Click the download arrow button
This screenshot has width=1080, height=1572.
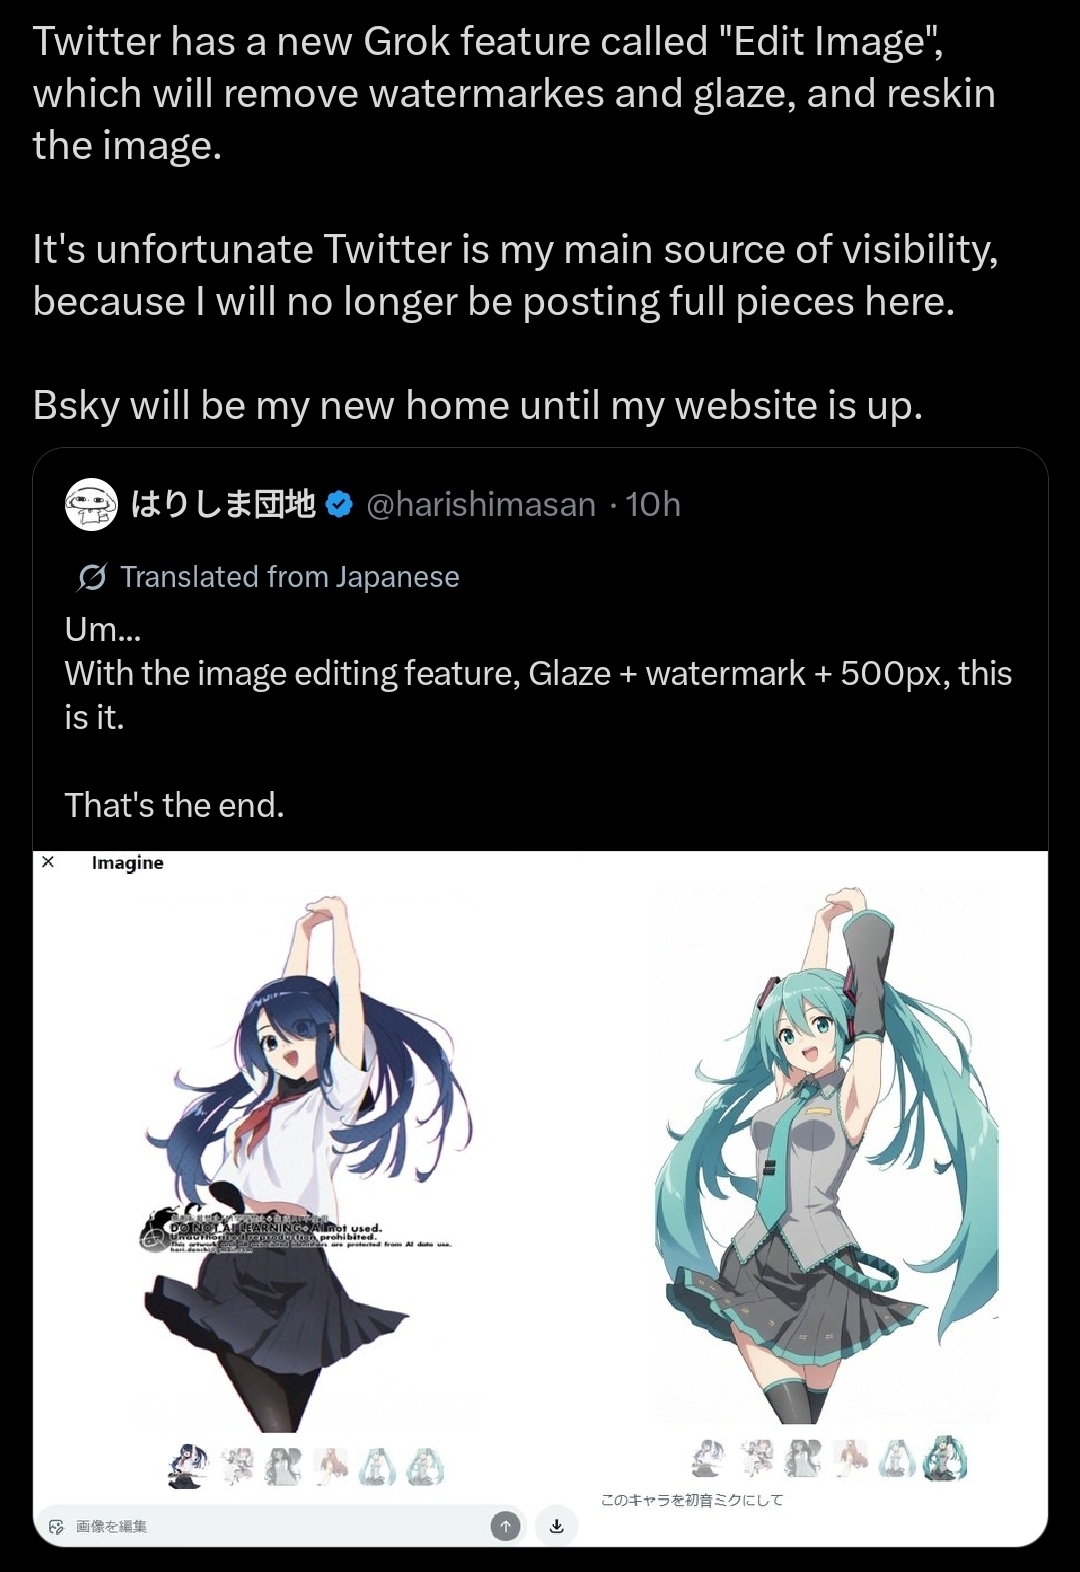(x=557, y=1526)
